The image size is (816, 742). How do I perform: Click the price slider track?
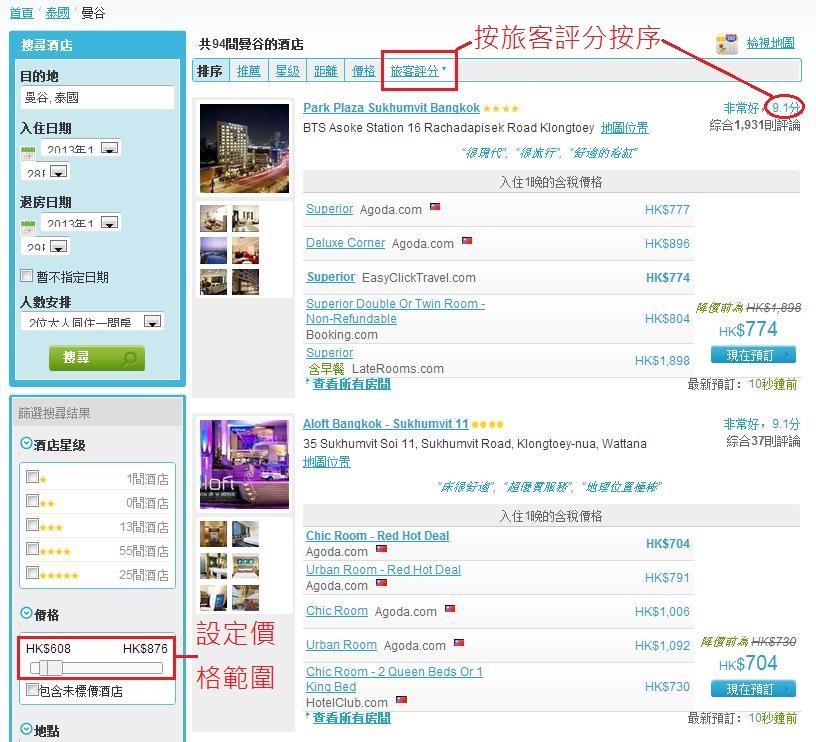tap(96, 668)
